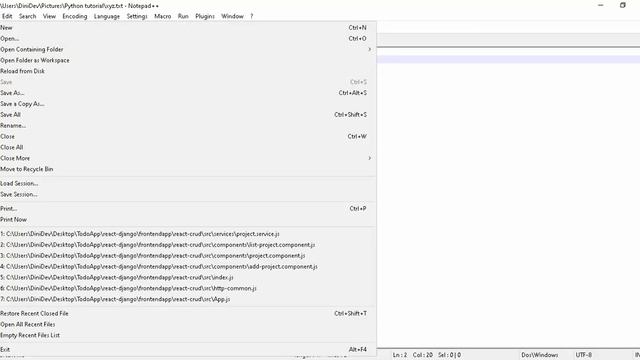Viewport: 640px width, 360px height.
Task: Select Open All Recent Files
Action: pyautogui.click(x=188, y=324)
